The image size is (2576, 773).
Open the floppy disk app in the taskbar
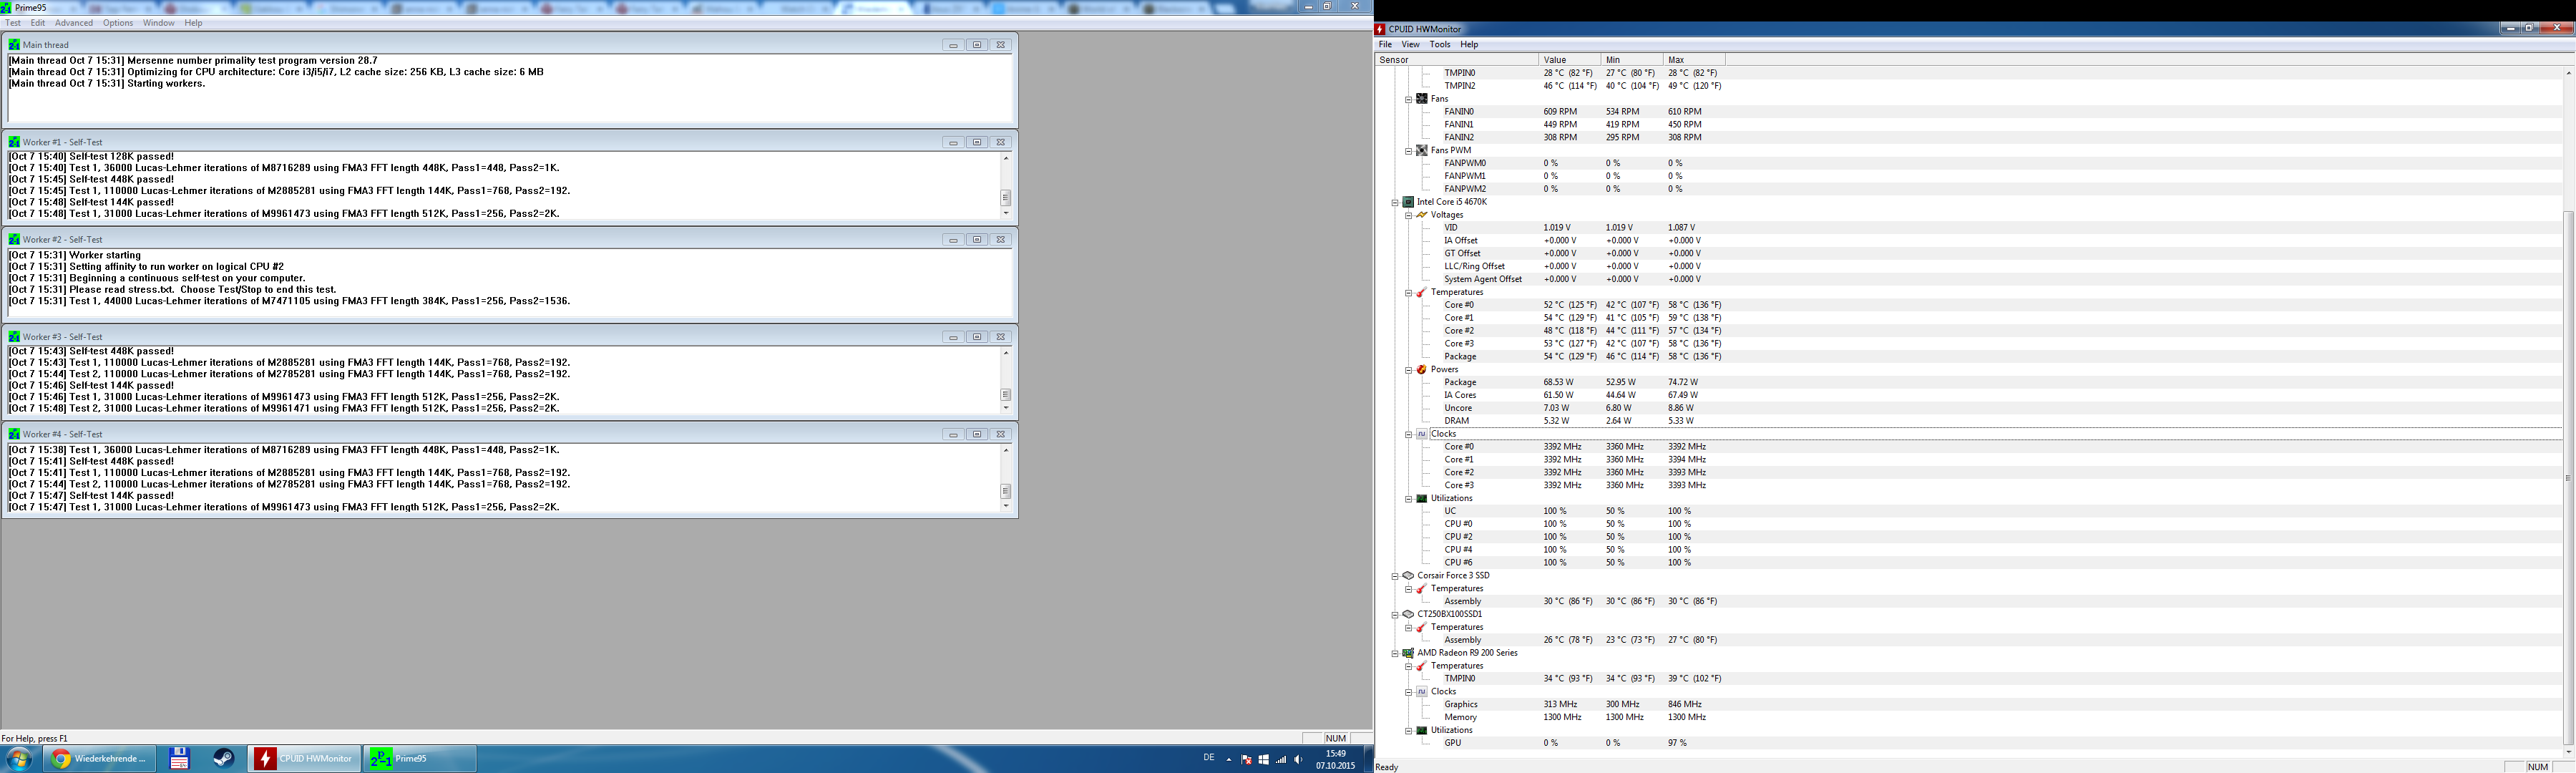[179, 759]
